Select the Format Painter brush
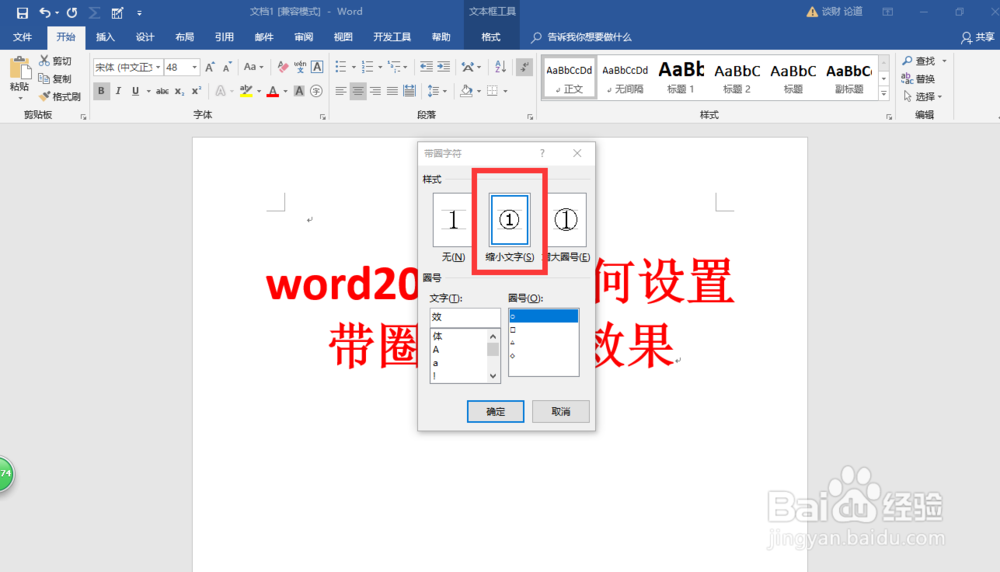The width and height of the screenshot is (1000, 572). 59,96
